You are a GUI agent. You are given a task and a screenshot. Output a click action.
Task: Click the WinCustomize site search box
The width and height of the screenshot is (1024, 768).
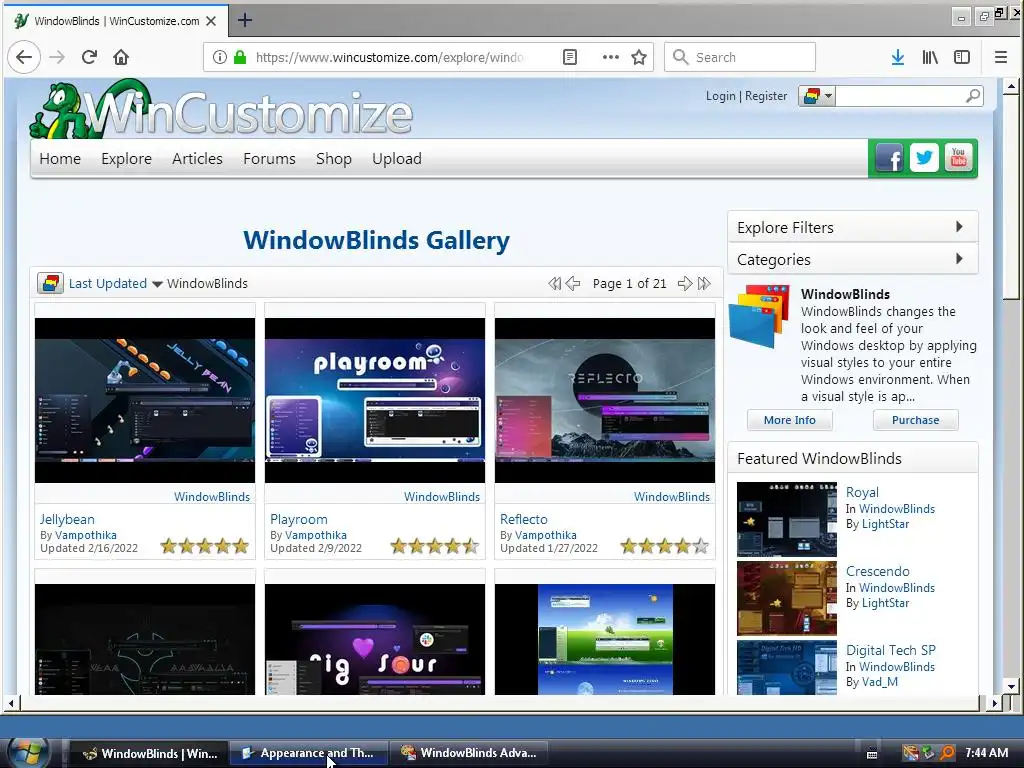pos(901,96)
